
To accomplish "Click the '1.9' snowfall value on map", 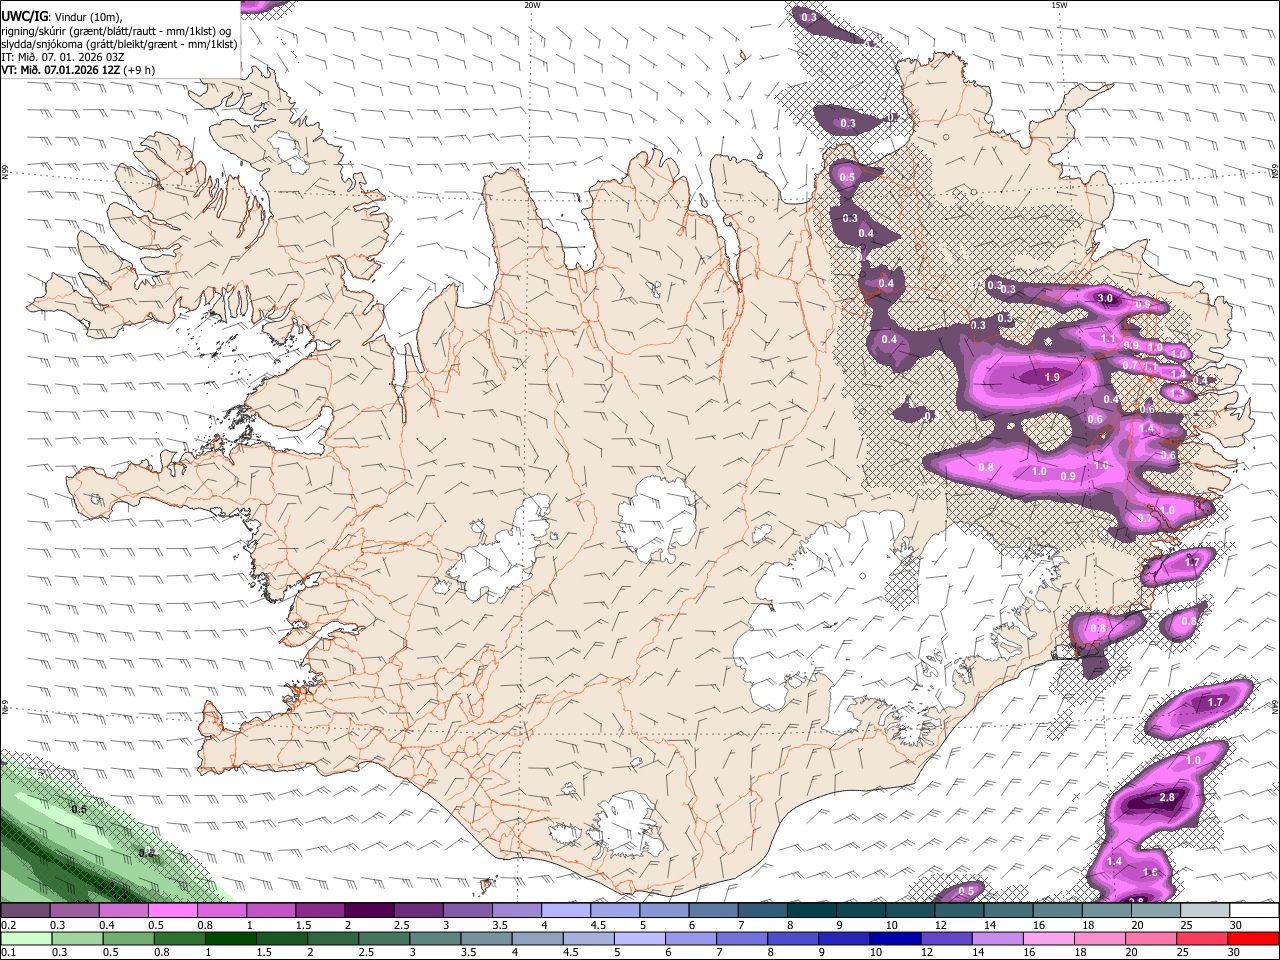I will [x=1051, y=378].
